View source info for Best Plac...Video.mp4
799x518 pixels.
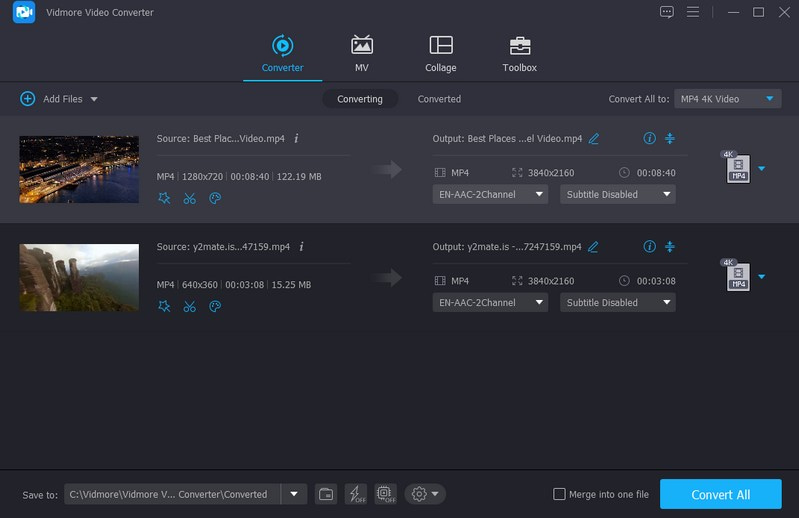(x=296, y=139)
